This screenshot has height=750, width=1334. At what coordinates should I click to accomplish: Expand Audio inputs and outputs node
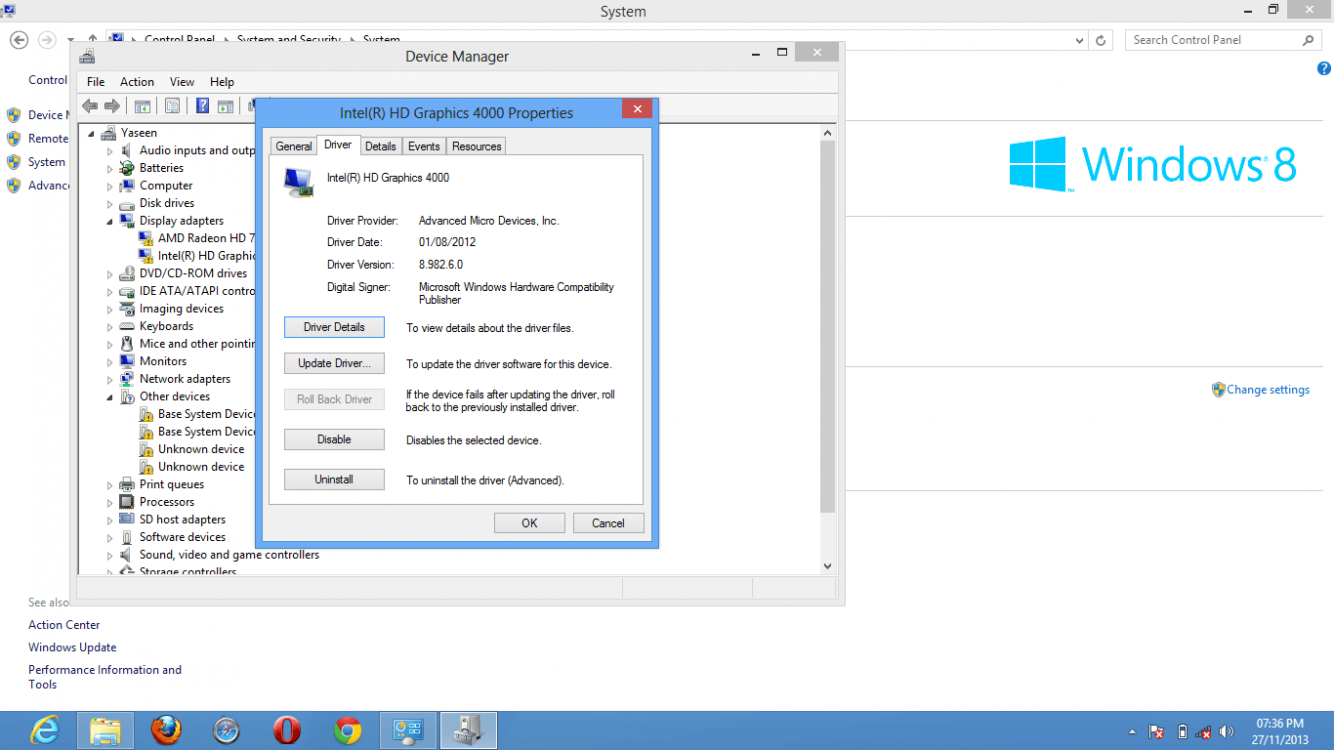pyautogui.click(x=110, y=151)
